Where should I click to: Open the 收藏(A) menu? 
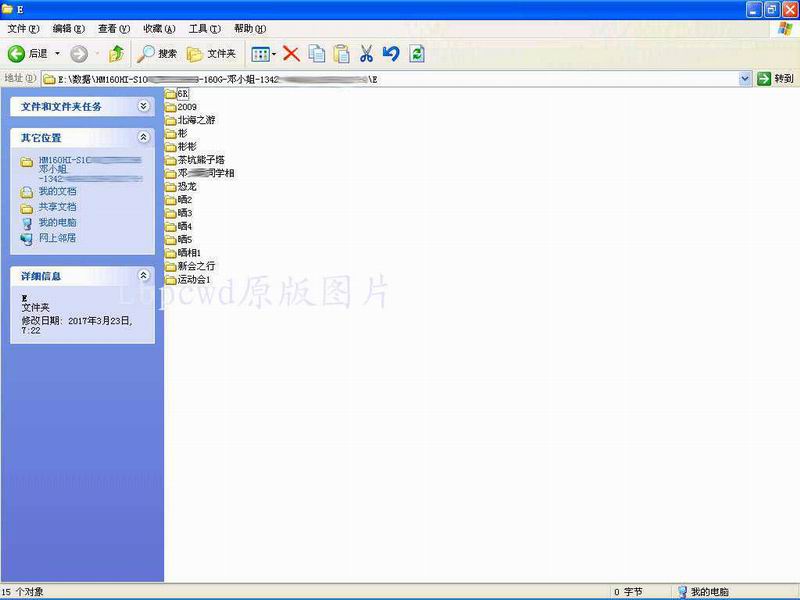(159, 29)
